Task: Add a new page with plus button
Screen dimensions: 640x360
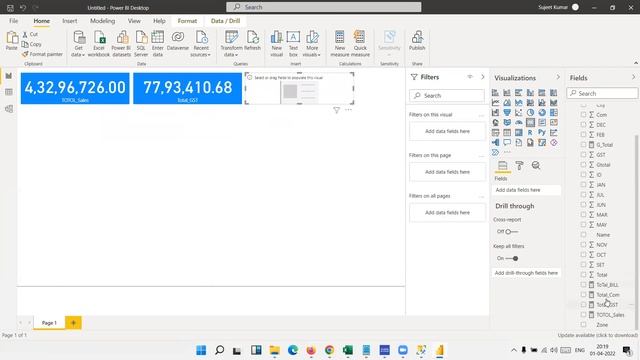Action: pos(73,323)
